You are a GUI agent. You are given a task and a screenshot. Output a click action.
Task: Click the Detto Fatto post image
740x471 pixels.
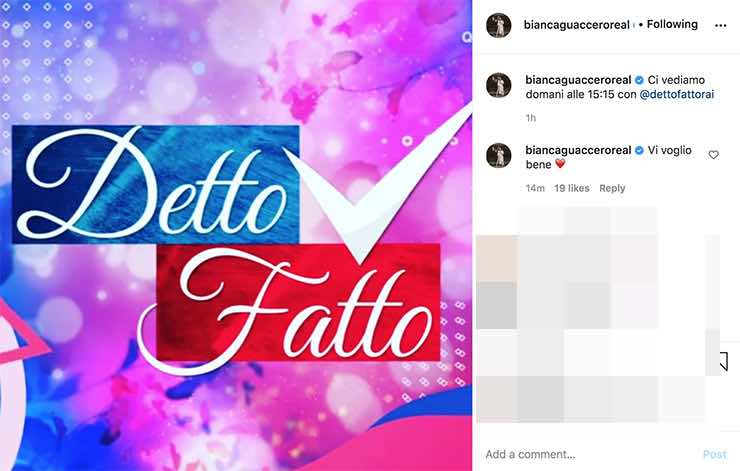pyautogui.click(x=236, y=236)
